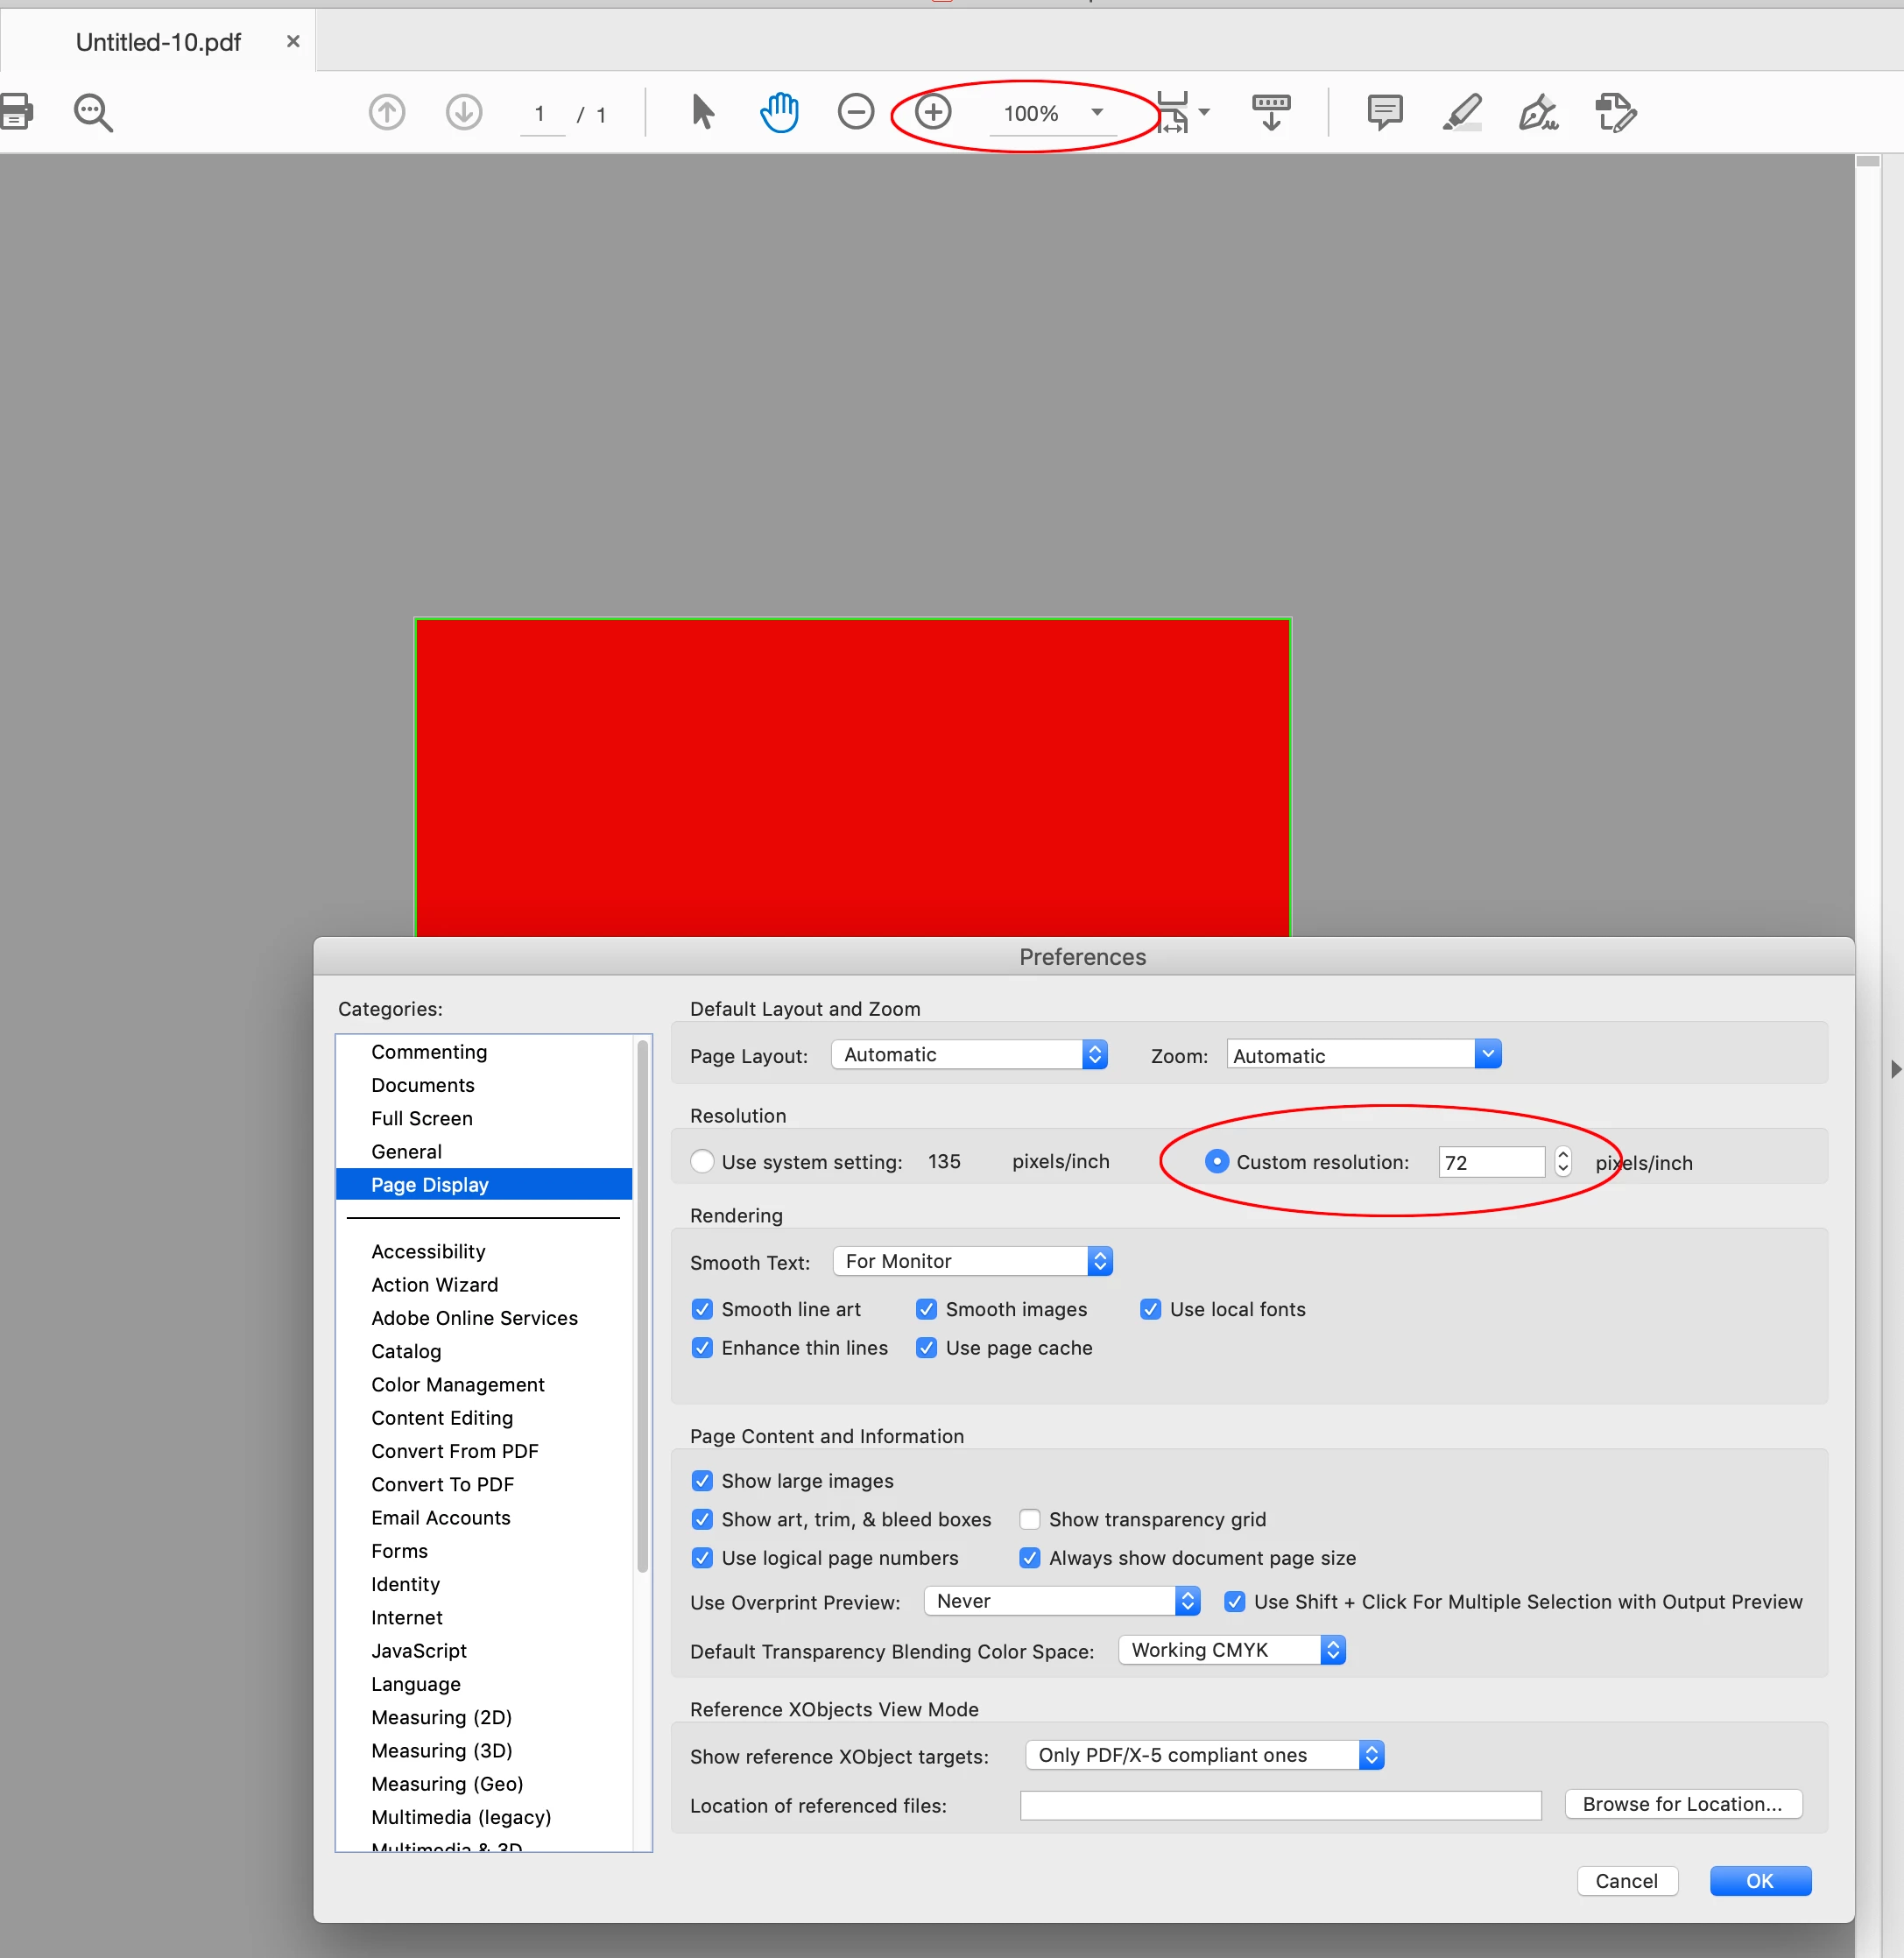
Task: Click the custom resolution input field
Action: [x=1490, y=1162]
